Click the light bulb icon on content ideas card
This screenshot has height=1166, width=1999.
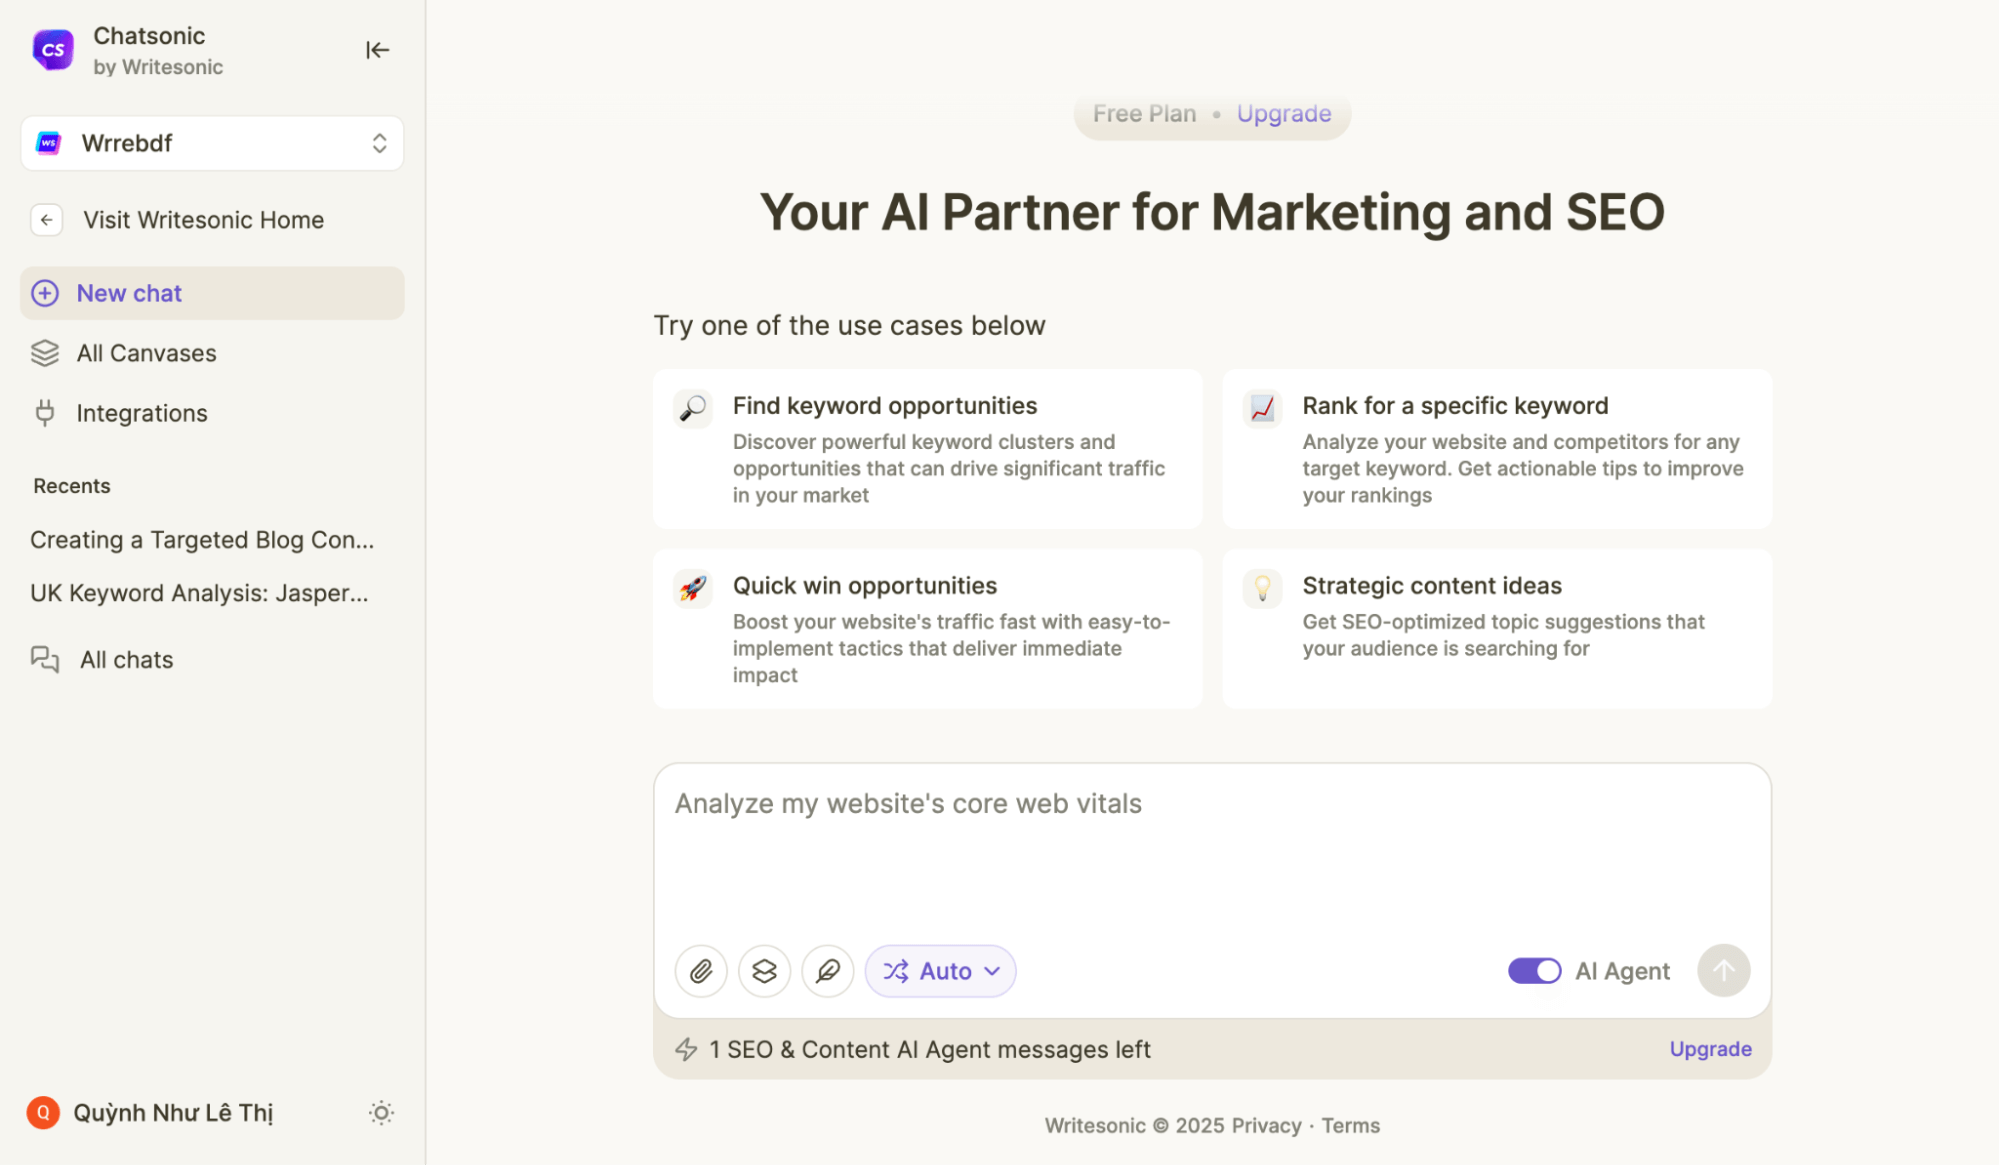1262,588
